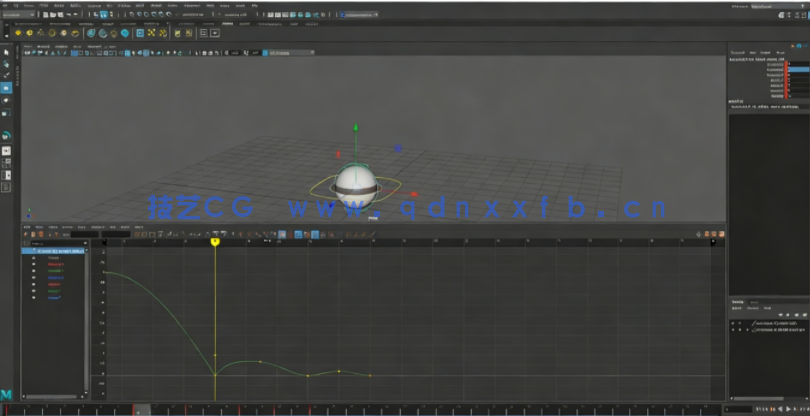Select the striped sphere in the viewport

click(x=354, y=182)
